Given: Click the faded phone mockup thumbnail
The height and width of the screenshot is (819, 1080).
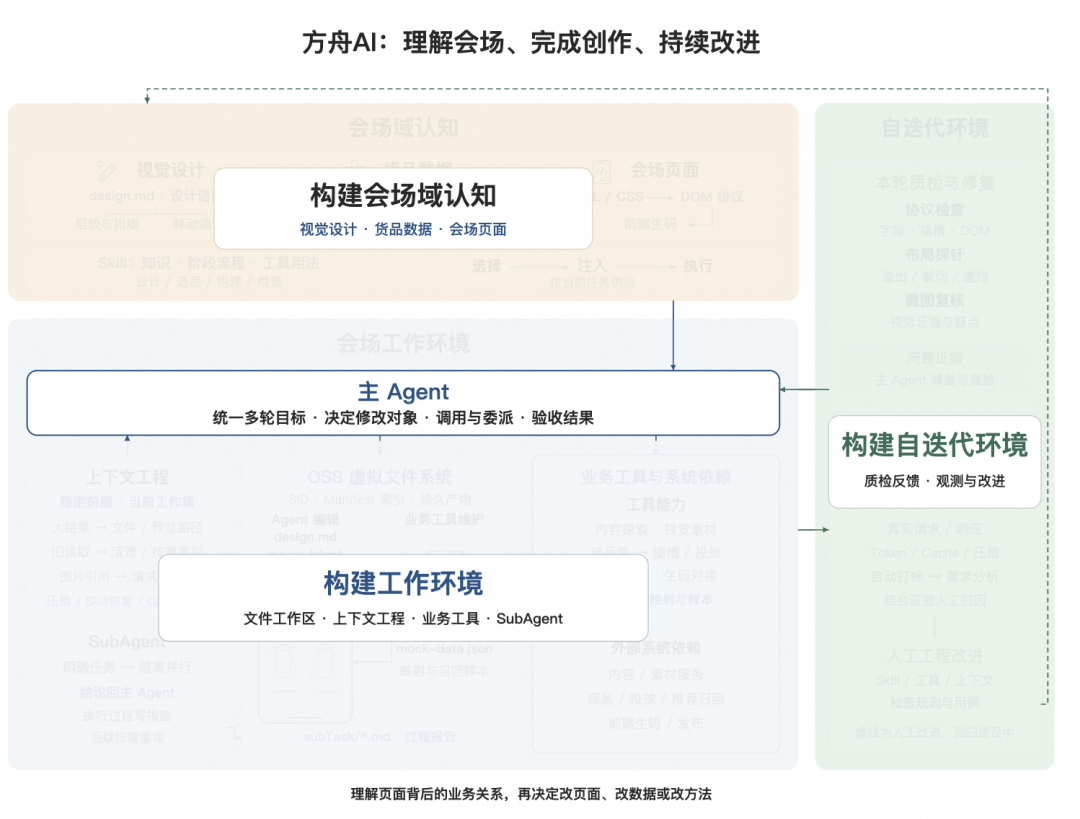Looking at the screenshot, I should click(306, 681).
